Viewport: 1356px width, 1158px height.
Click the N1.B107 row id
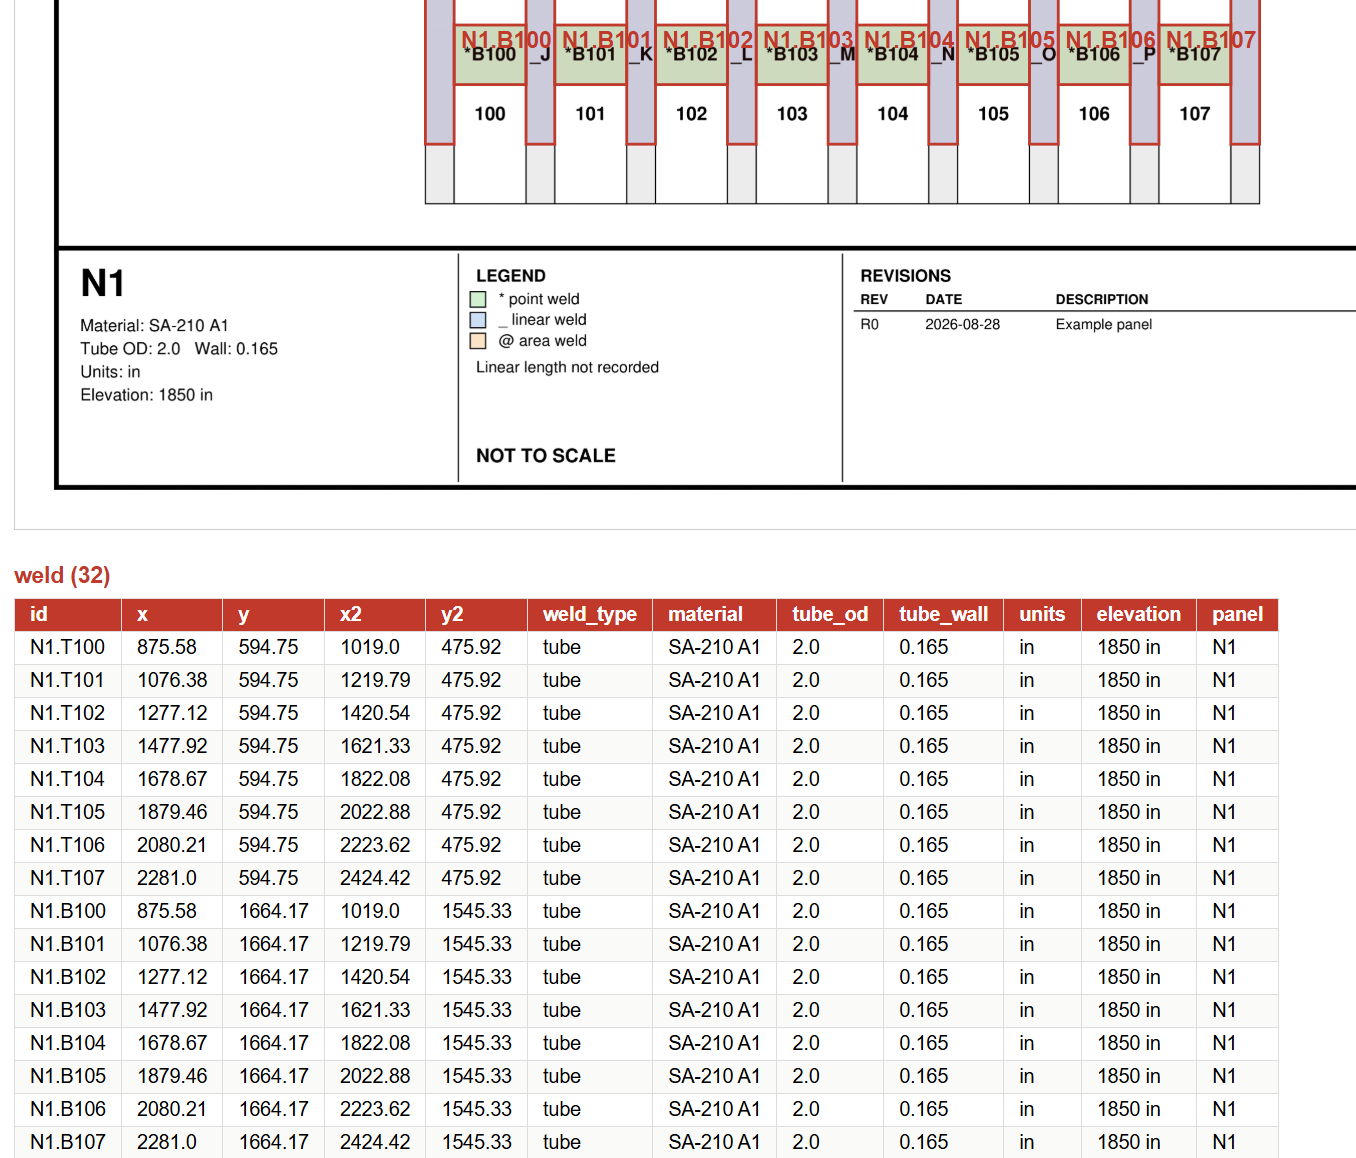[68, 1142]
